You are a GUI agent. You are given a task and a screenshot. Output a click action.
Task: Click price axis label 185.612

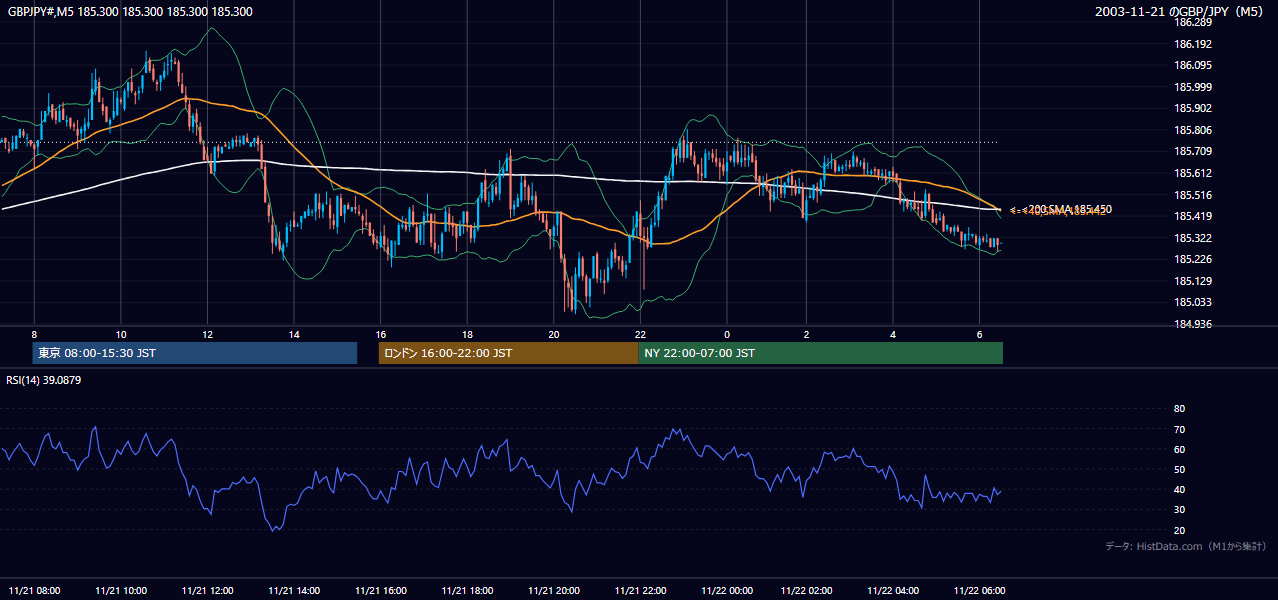click(1194, 173)
